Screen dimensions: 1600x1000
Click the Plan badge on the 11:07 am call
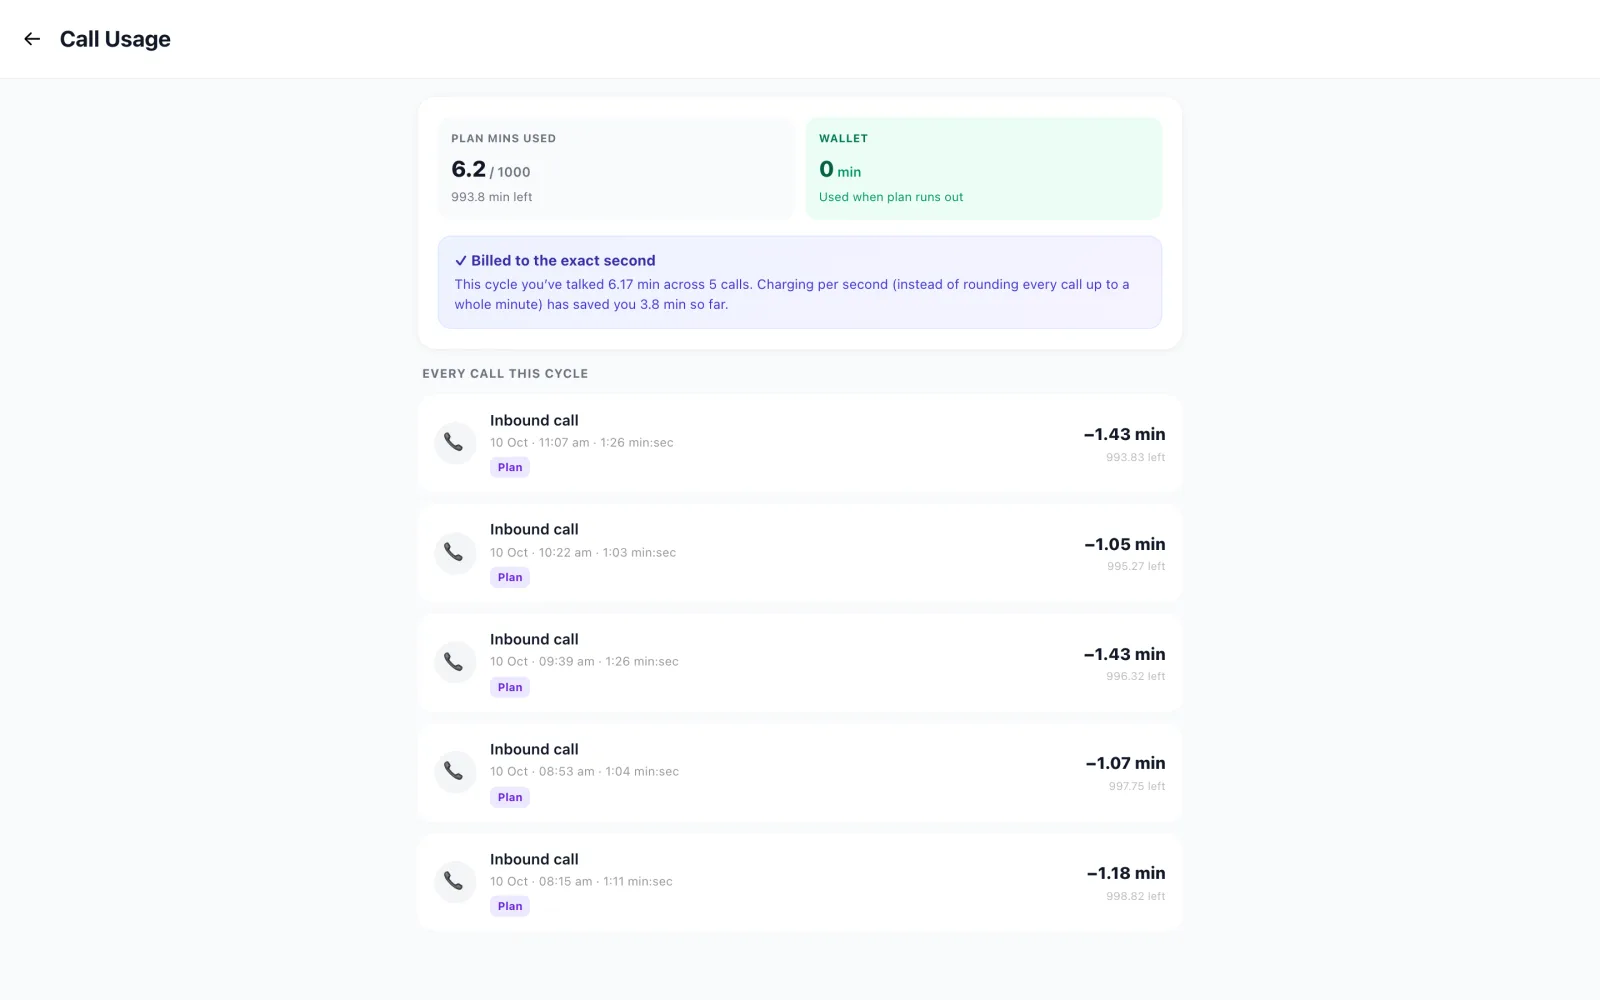[x=510, y=467]
